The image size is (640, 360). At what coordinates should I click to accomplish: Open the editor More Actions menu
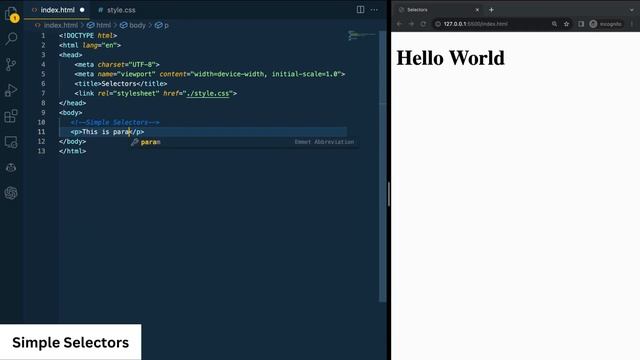click(x=374, y=9)
